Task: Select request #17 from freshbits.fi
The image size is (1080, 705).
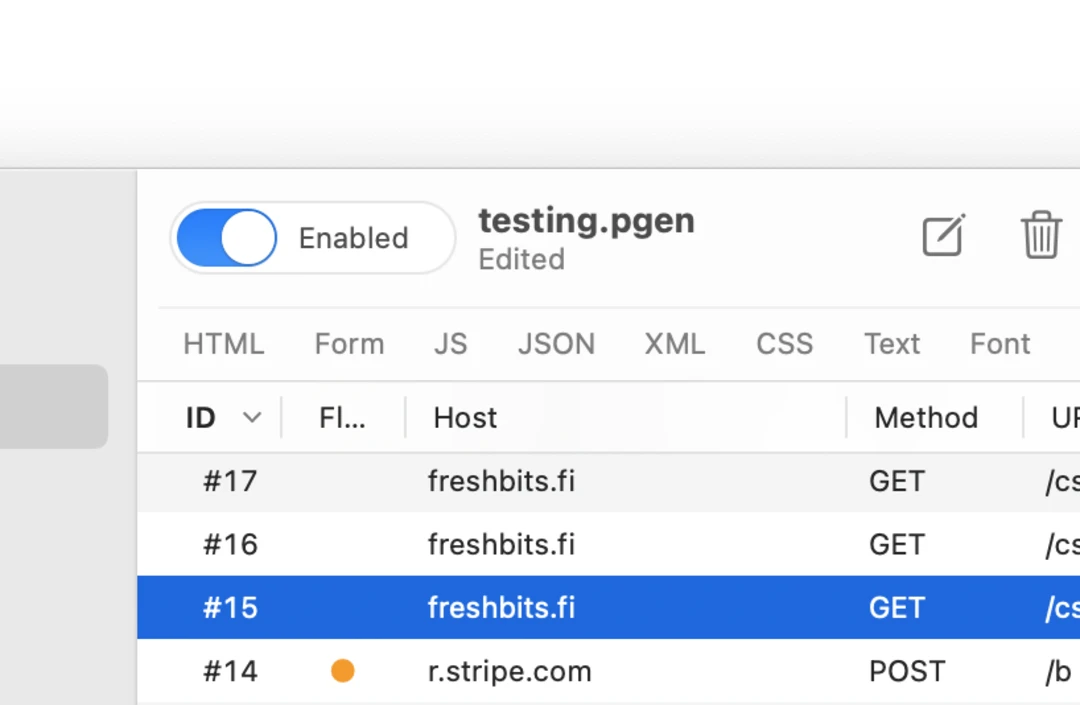Action: point(501,482)
